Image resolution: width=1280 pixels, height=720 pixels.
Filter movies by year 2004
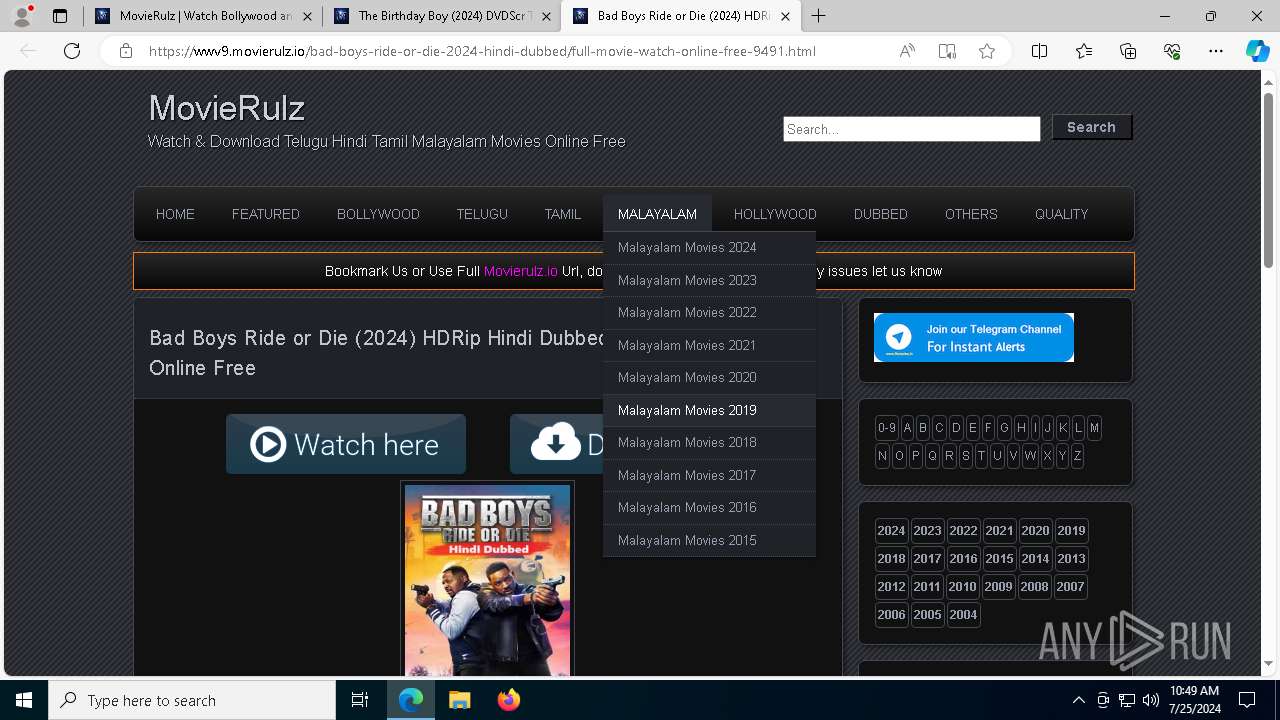coord(963,615)
